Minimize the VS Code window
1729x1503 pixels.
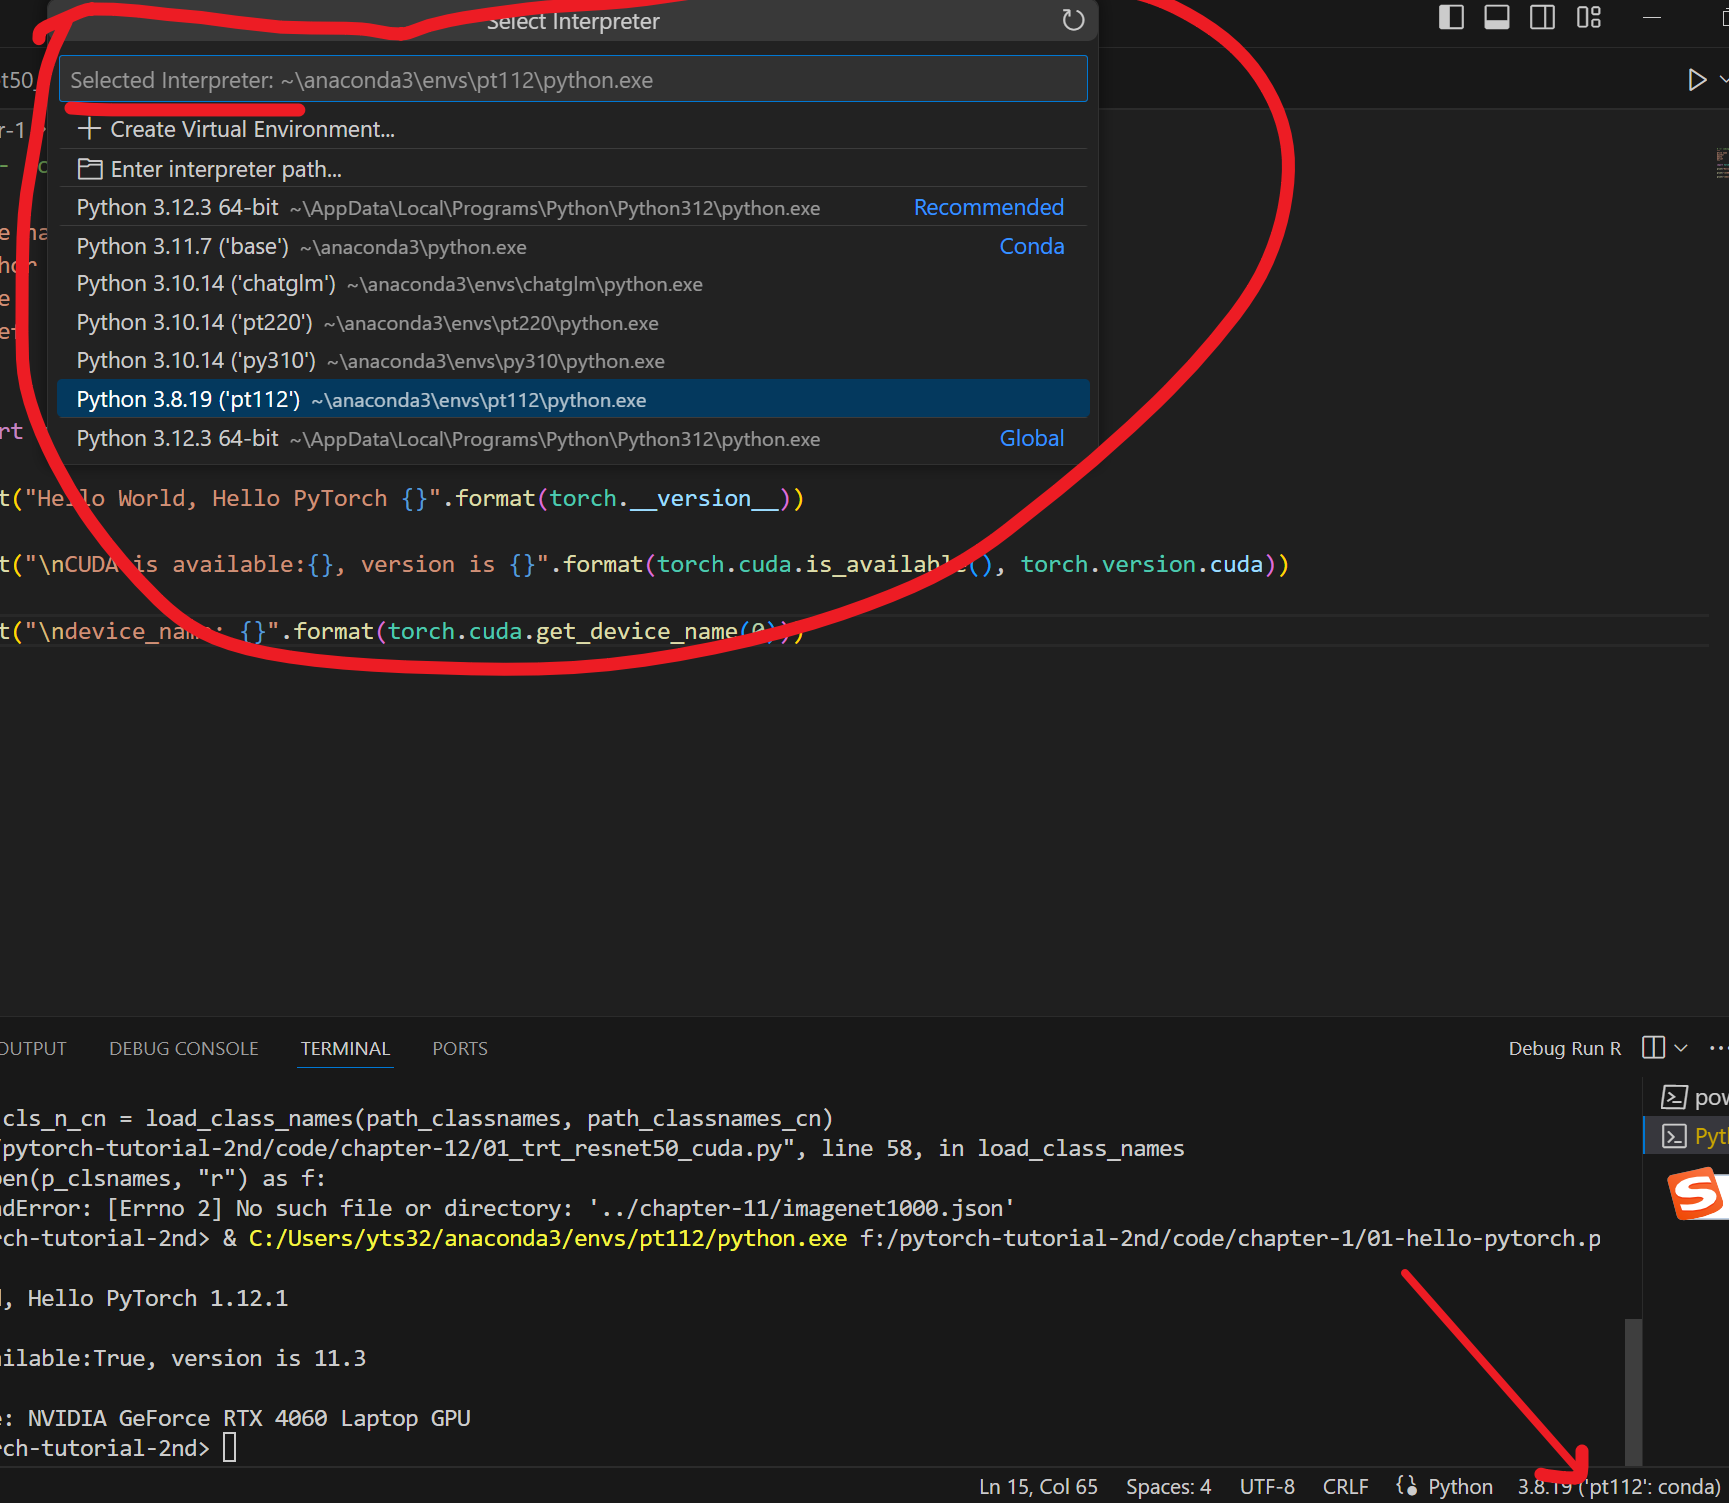pyautogui.click(x=1652, y=17)
